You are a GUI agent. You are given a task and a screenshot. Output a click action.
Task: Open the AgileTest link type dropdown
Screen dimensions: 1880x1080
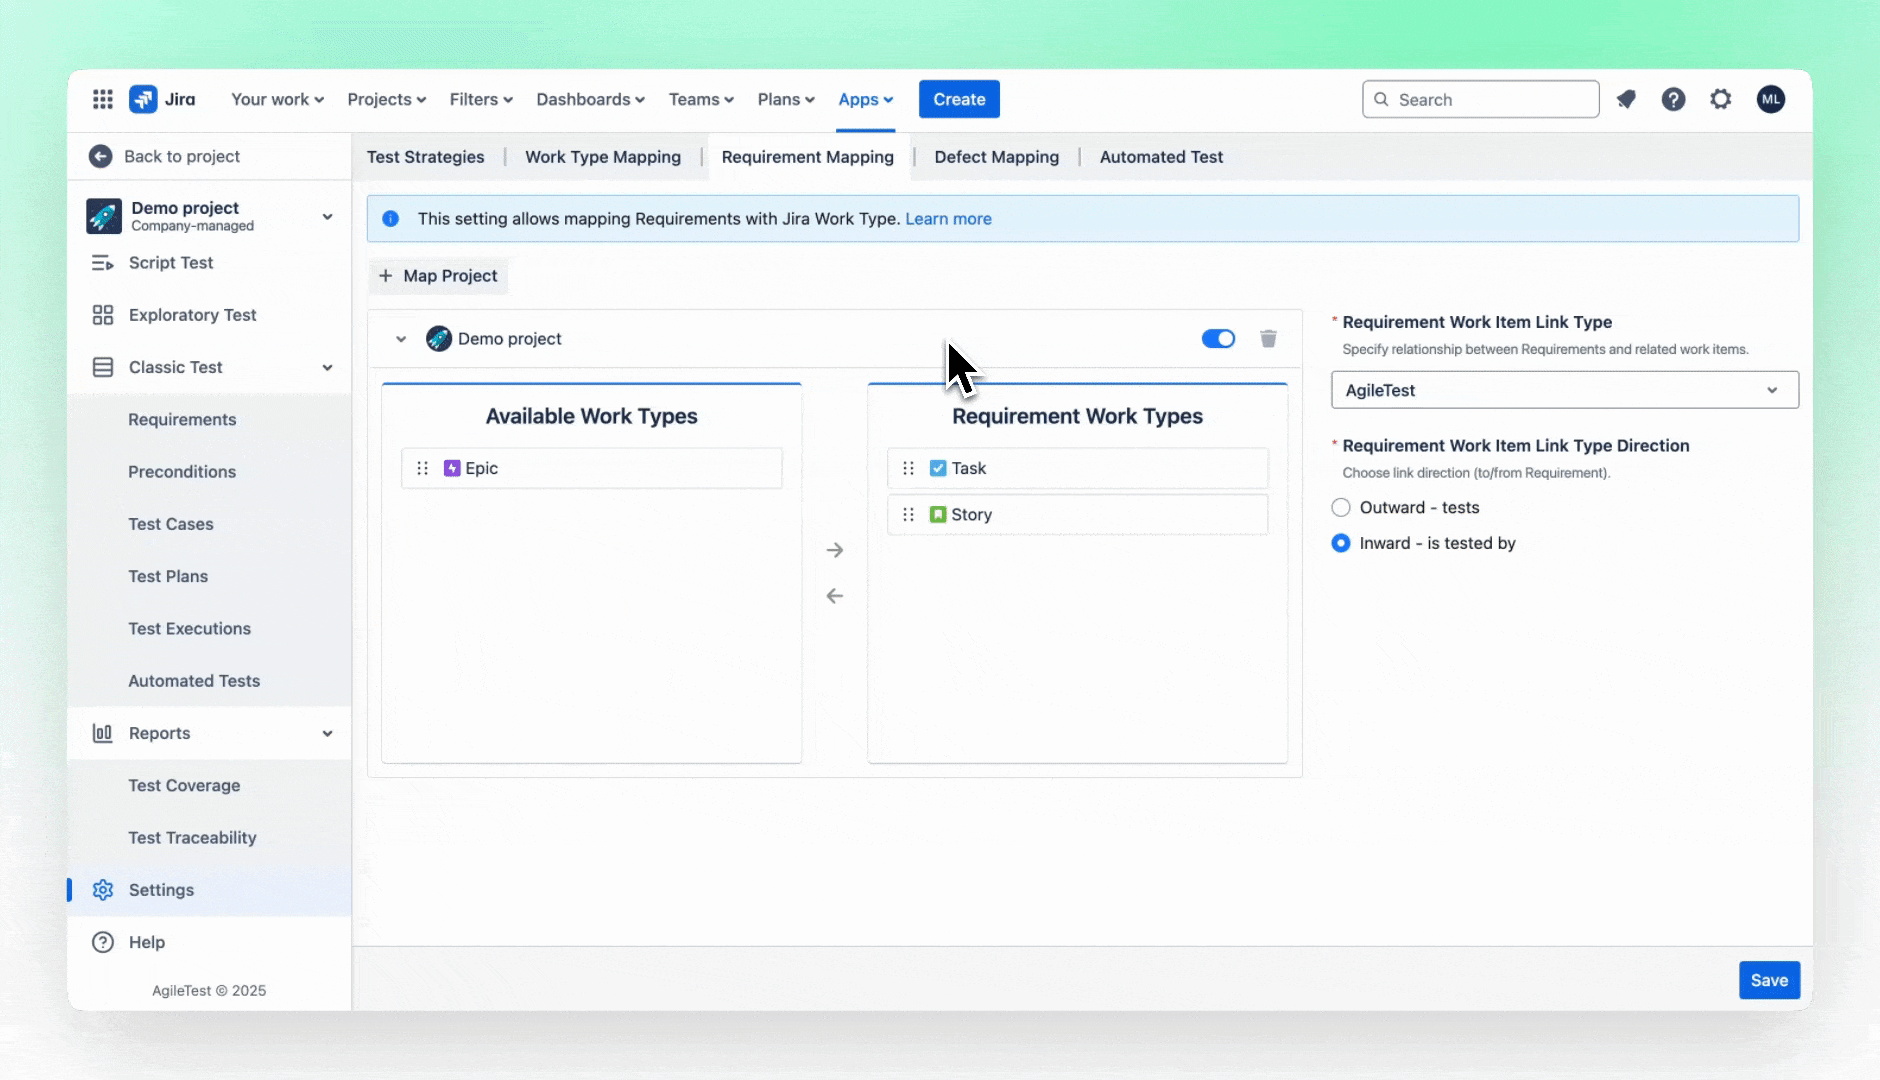[x=1564, y=390]
